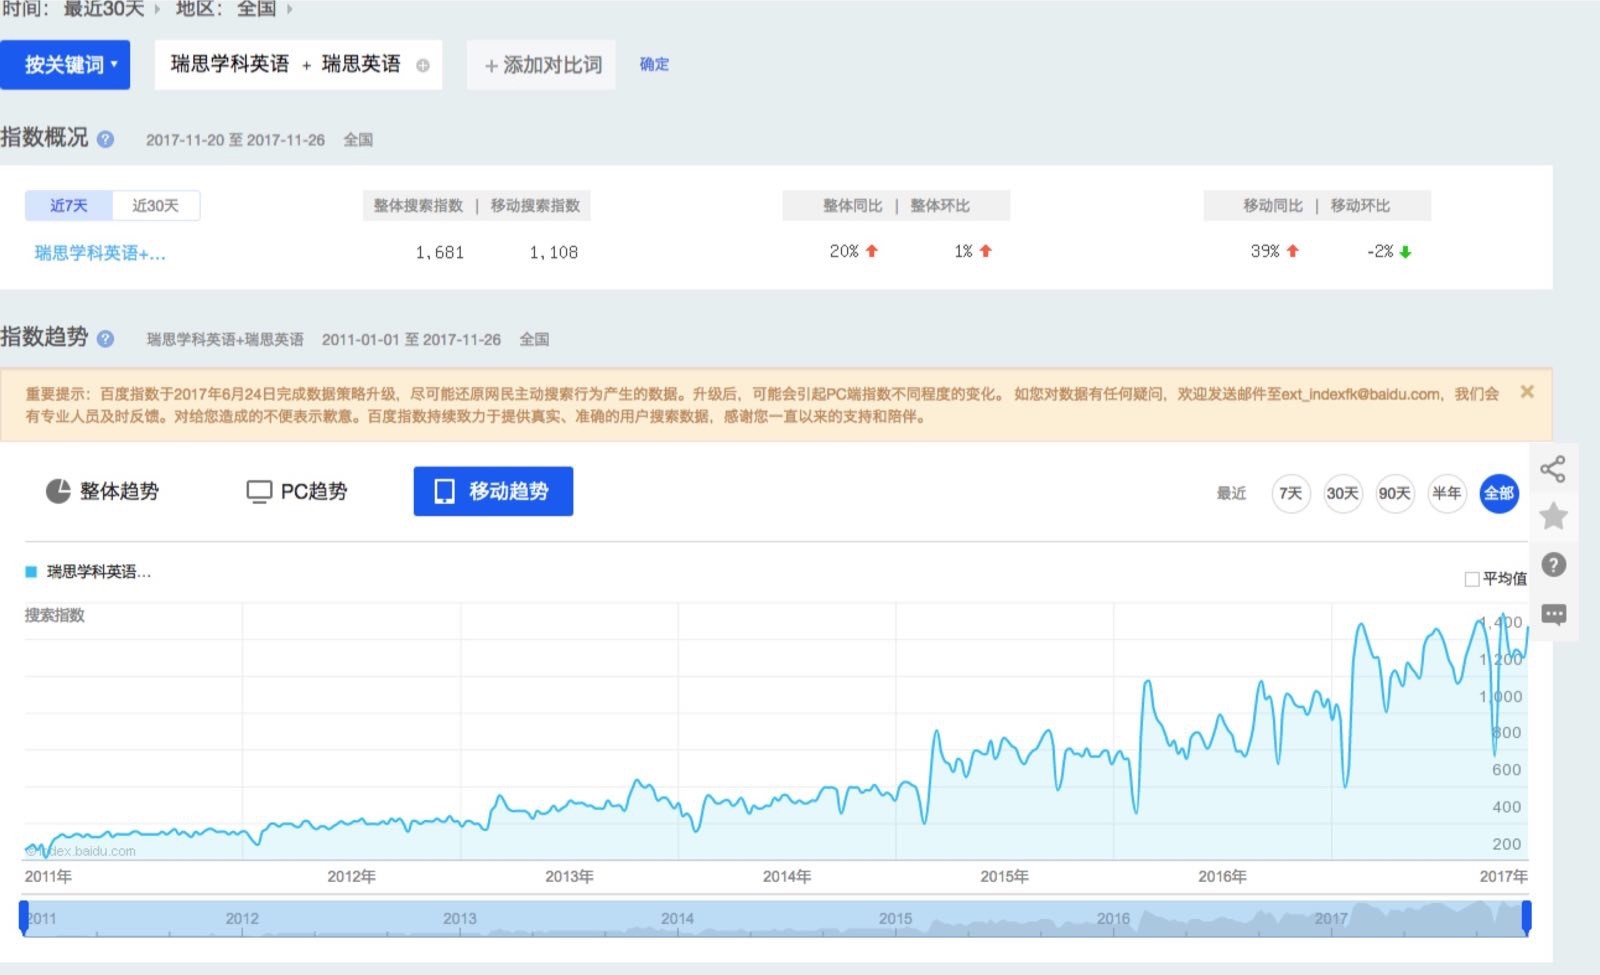Image resolution: width=1600 pixels, height=975 pixels.
Task: Close the orange 重要提示 notice banner
Action: 1527,392
